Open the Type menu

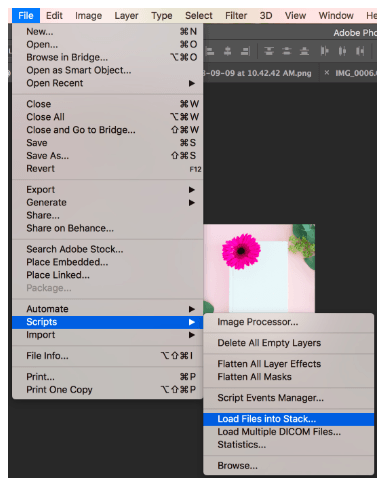point(162,16)
